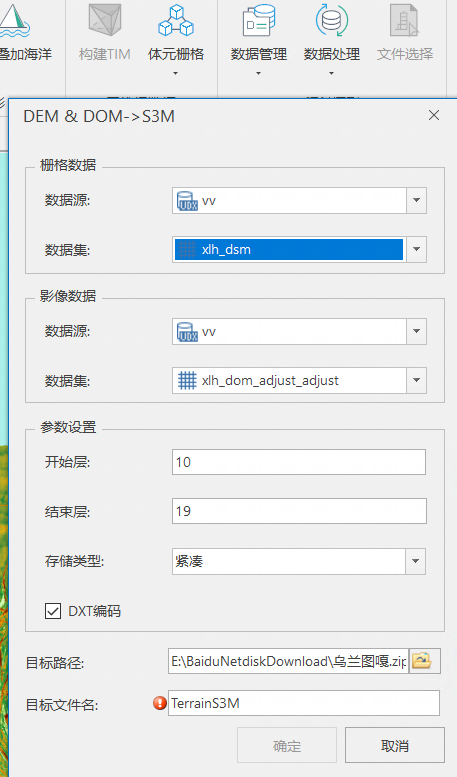Open the 存储类型 紧凑 dropdown
Viewport: 457px width, 777px height.
pos(415,561)
